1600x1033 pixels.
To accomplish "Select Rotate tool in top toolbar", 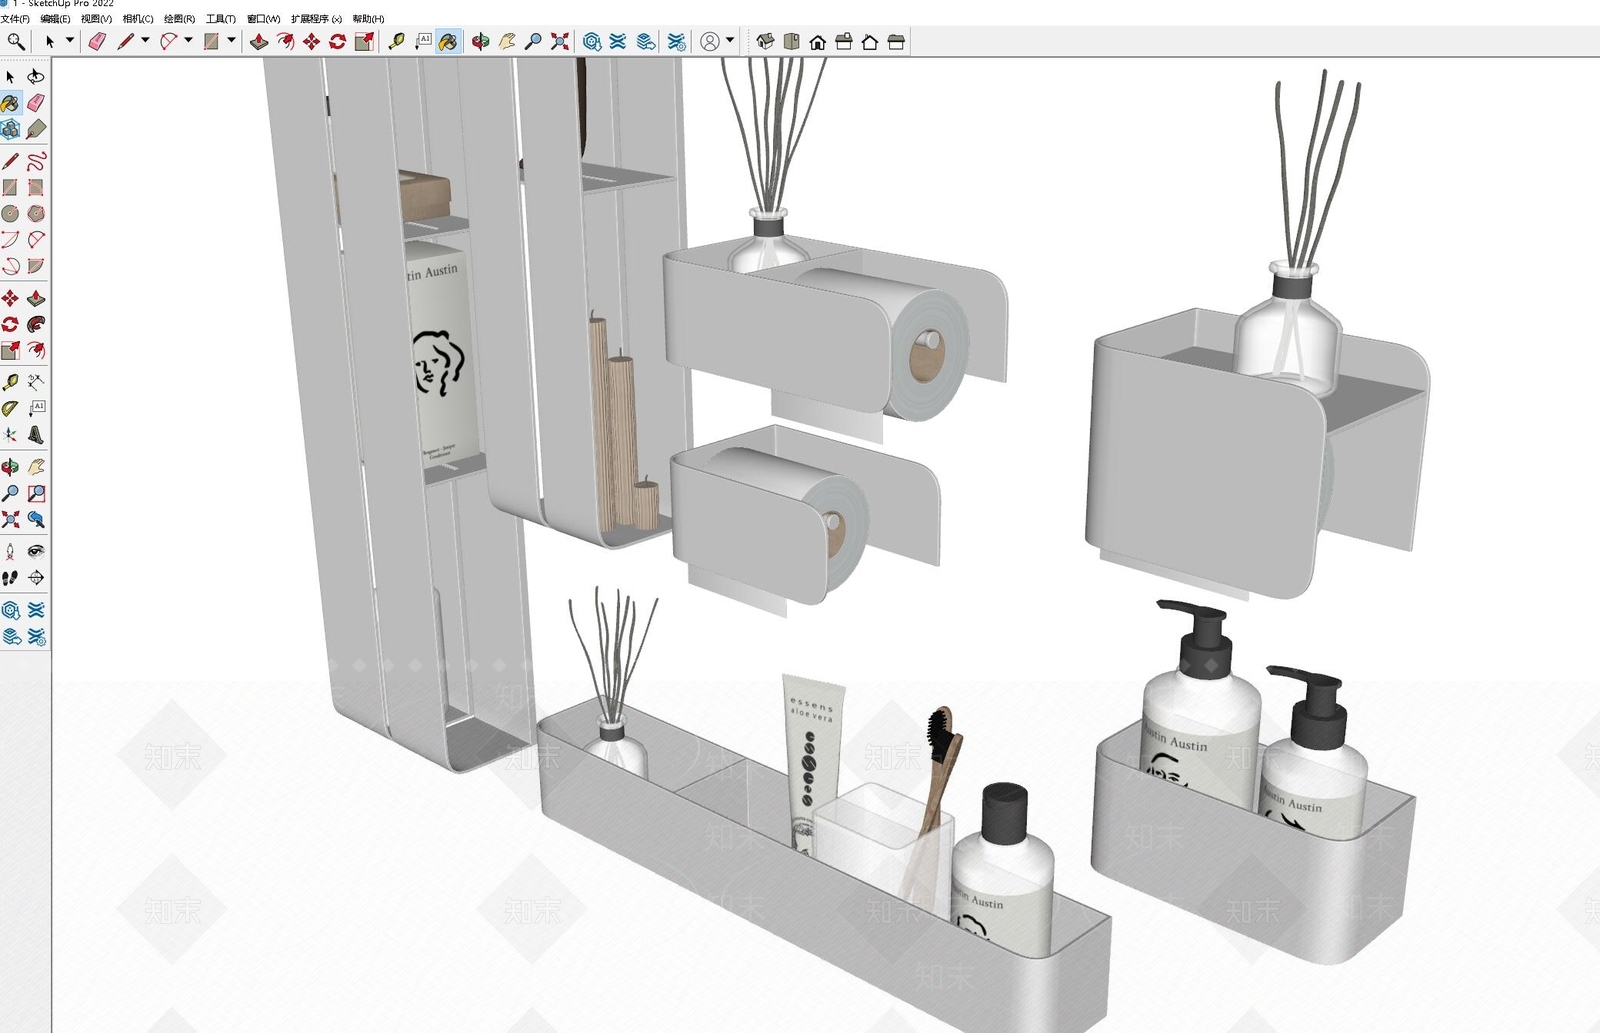I will click(x=337, y=41).
